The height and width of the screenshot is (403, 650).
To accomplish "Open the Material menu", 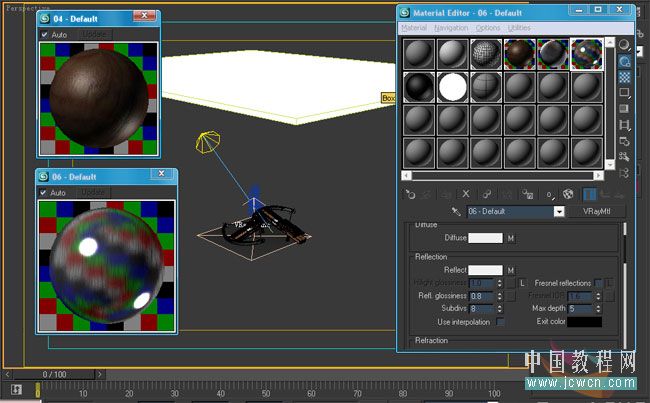I will 414,28.
